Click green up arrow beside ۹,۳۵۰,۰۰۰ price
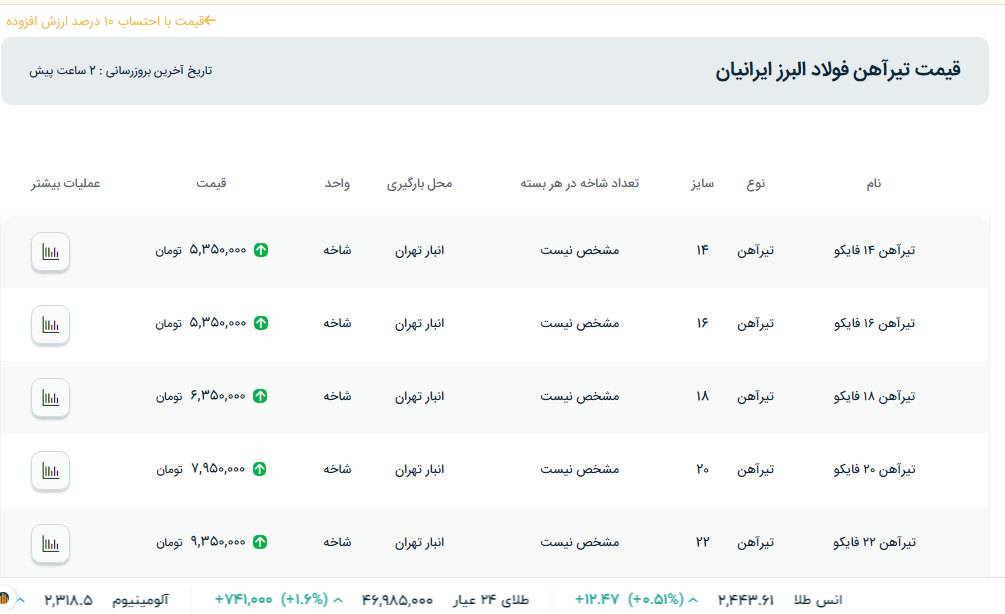 261,542
